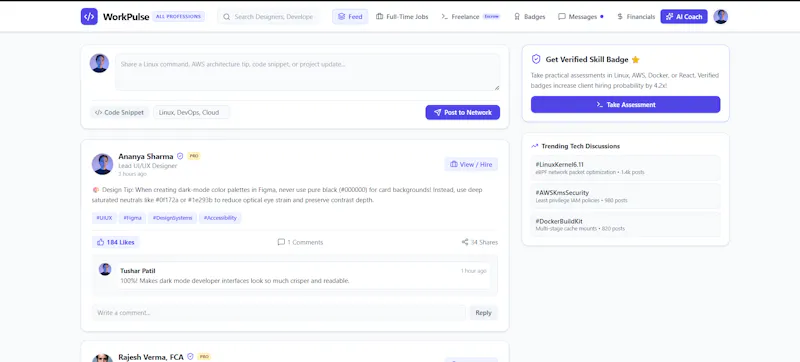Click the Linux, DevOps, Cloud tags field
The height and width of the screenshot is (362, 800).
tap(191, 112)
